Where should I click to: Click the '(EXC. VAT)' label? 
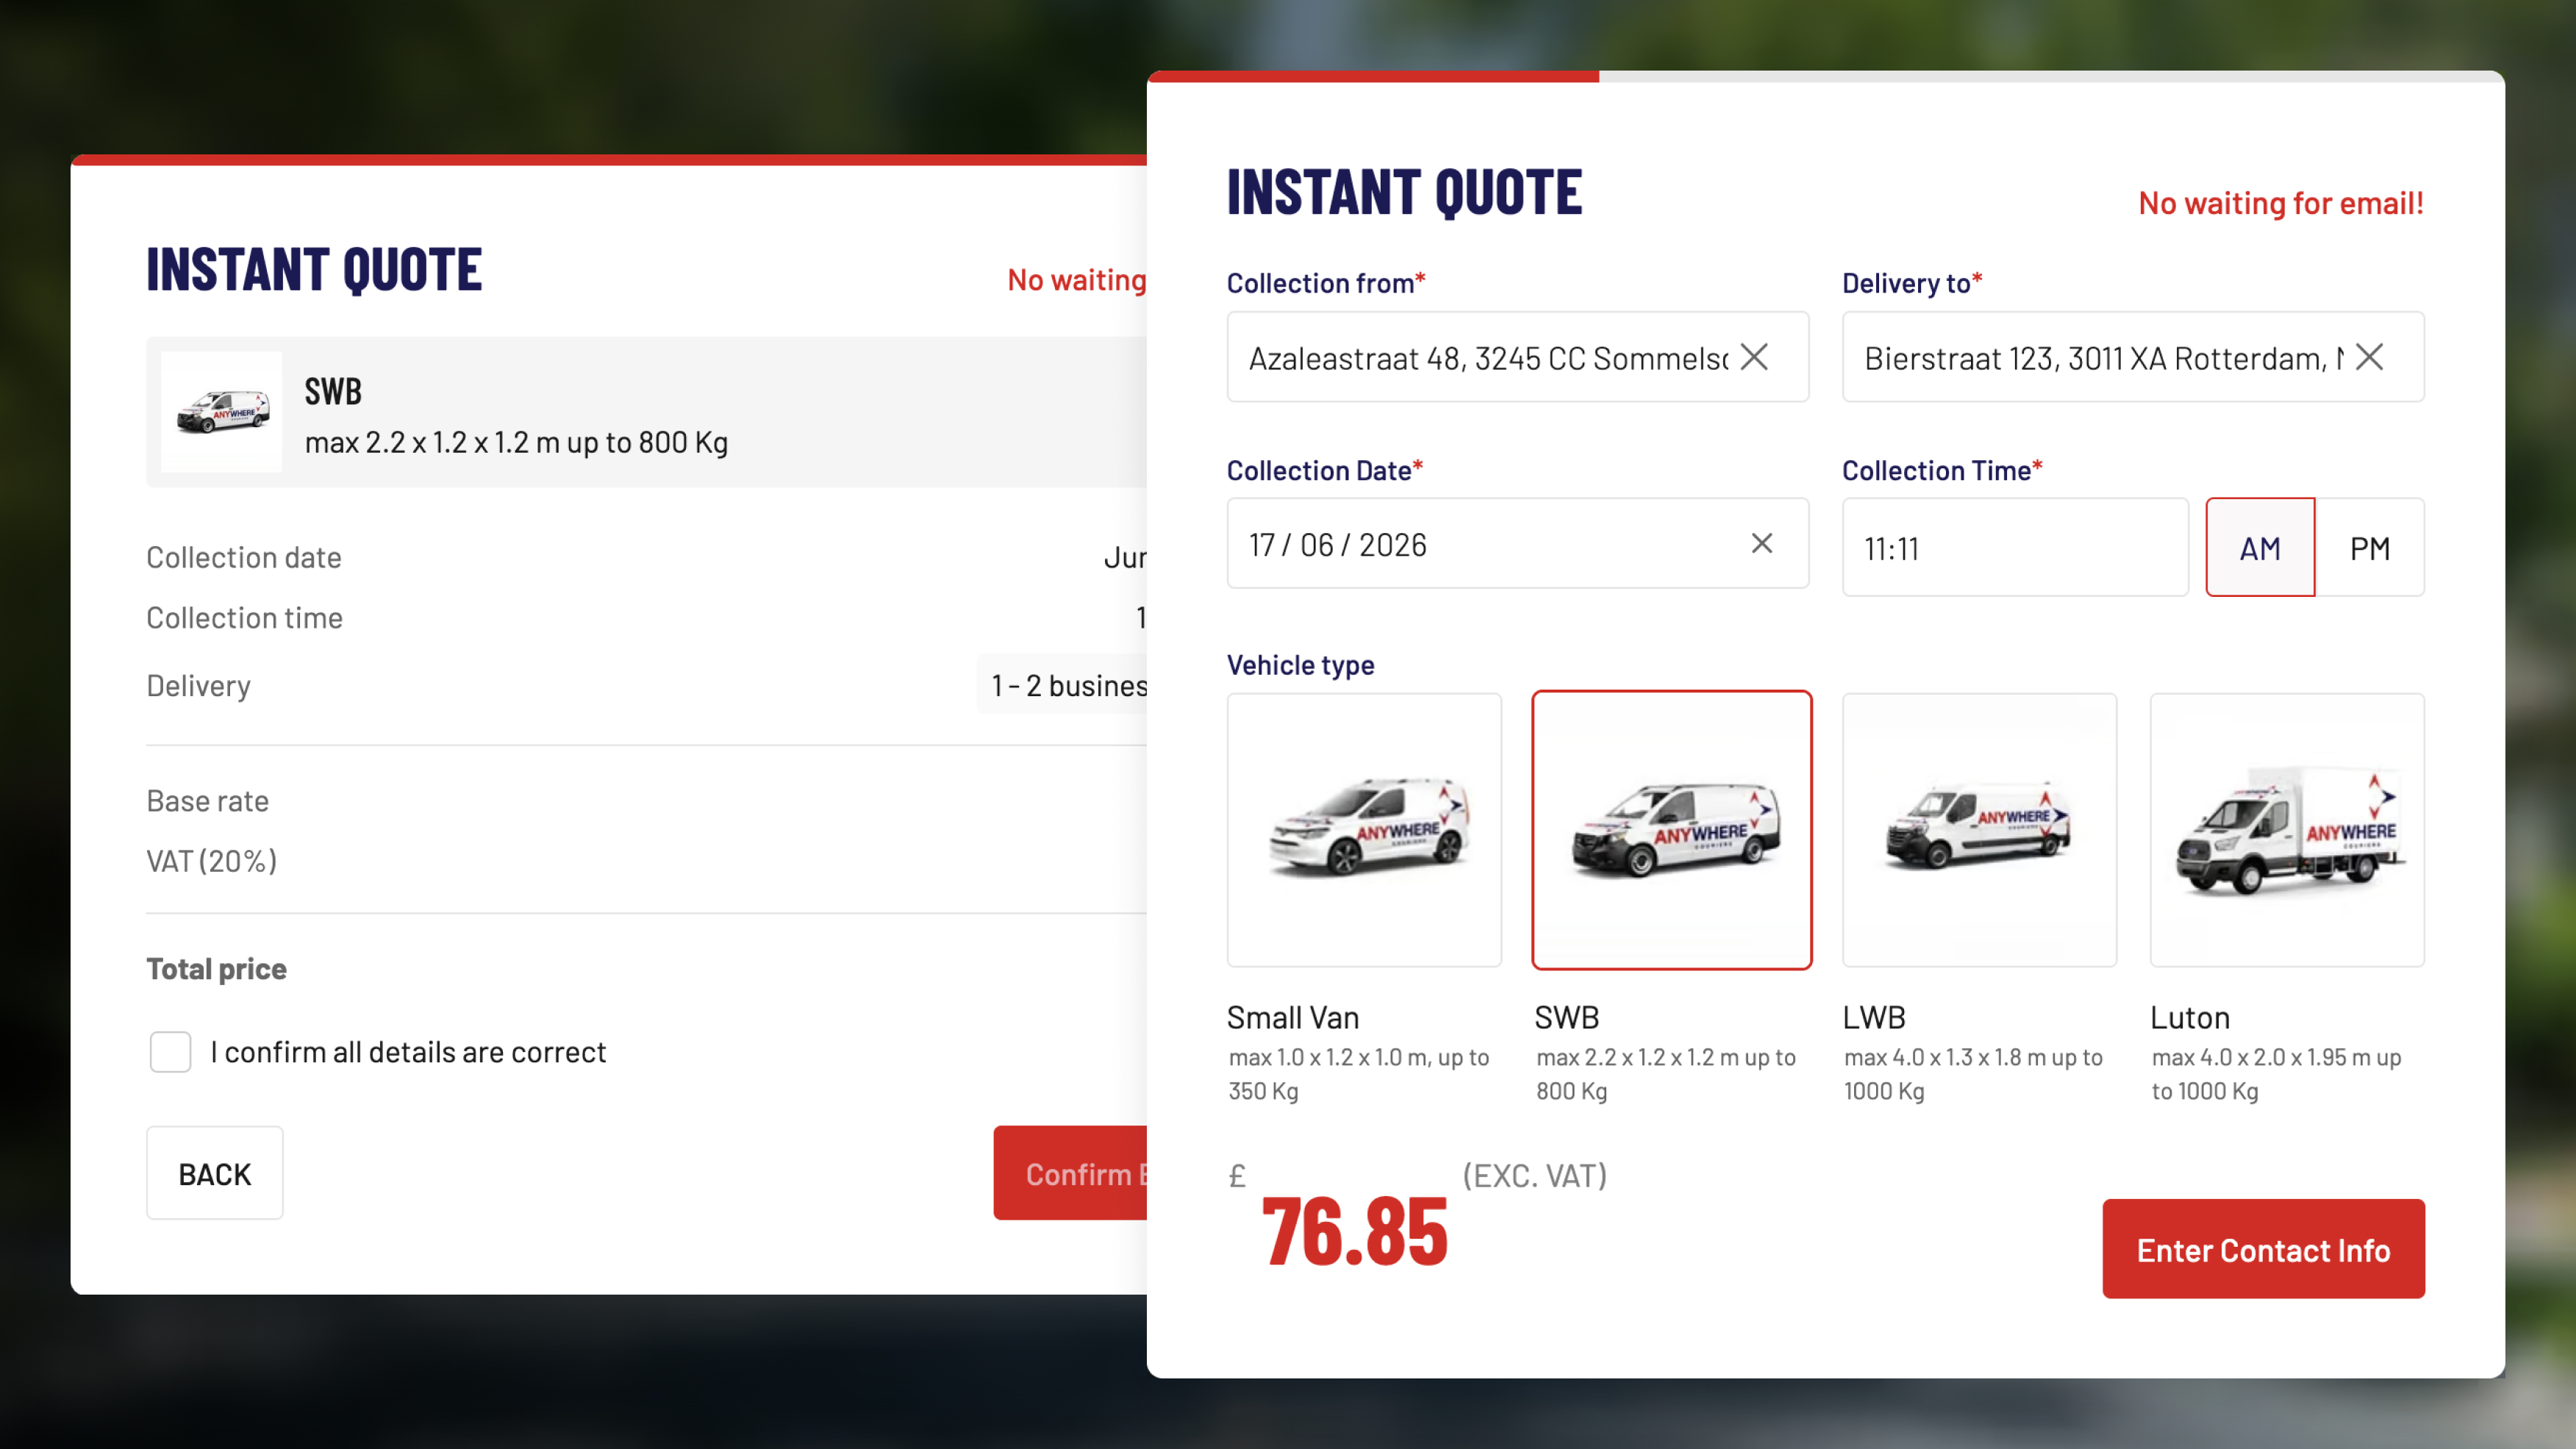click(1535, 1176)
